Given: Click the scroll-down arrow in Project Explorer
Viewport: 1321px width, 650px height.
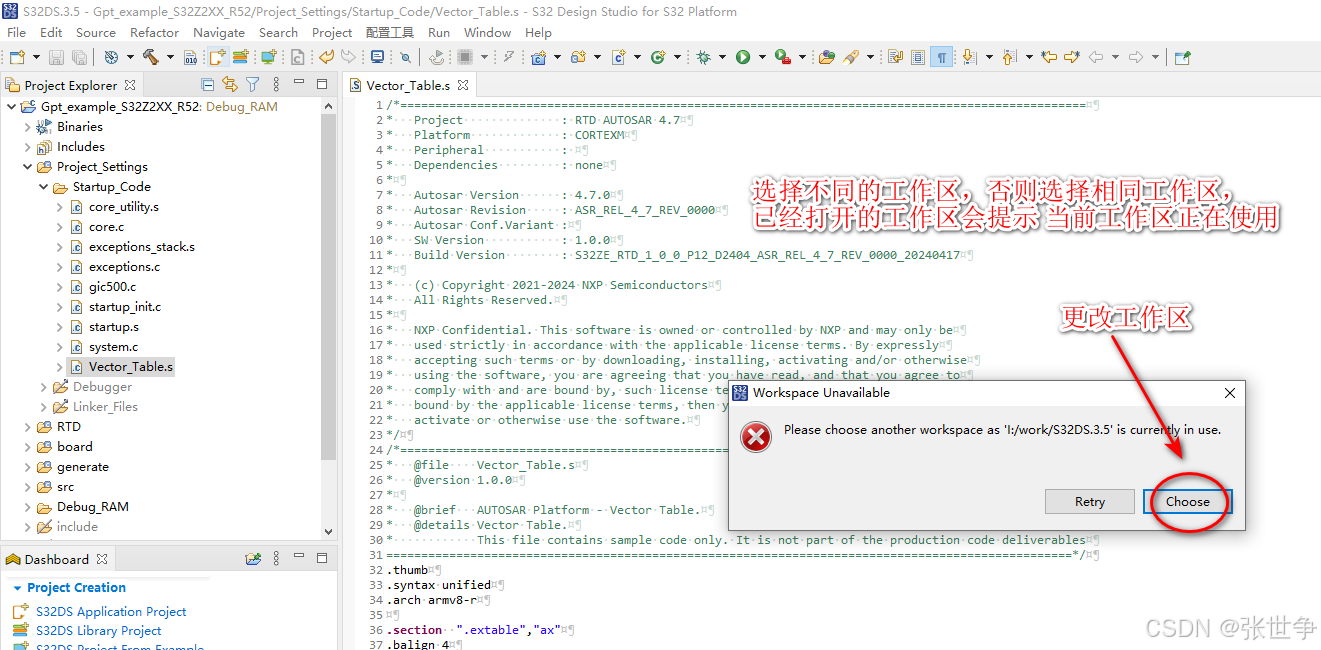Looking at the screenshot, I should click(329, 532).
